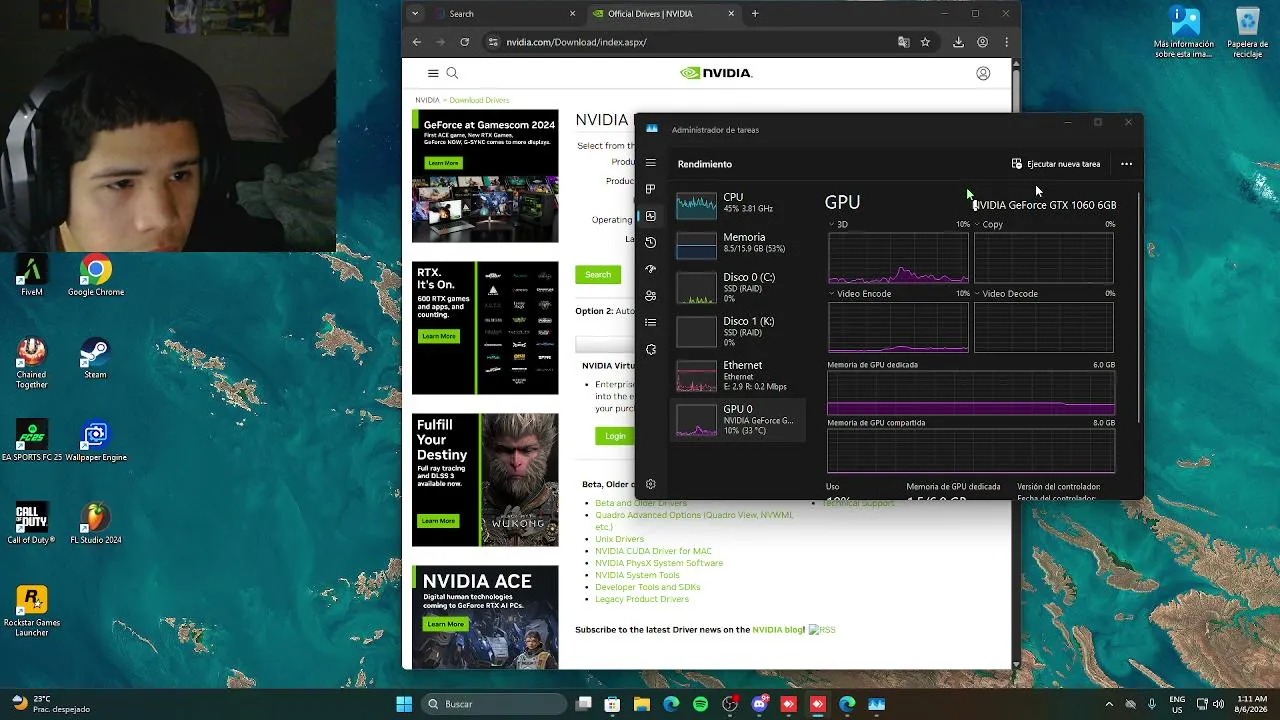
Task: Open the Black Myth Wukong ad banner
Action: click(x=485, y=480)
